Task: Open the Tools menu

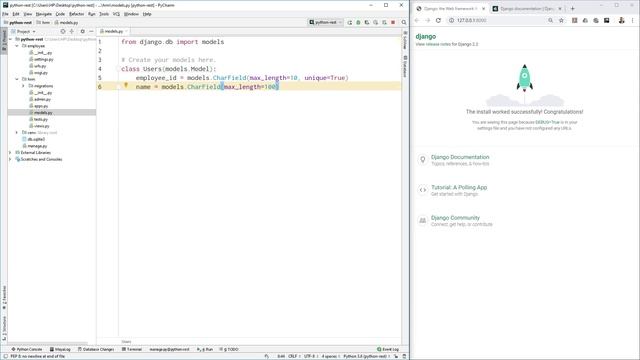Action: click(104, 14)
